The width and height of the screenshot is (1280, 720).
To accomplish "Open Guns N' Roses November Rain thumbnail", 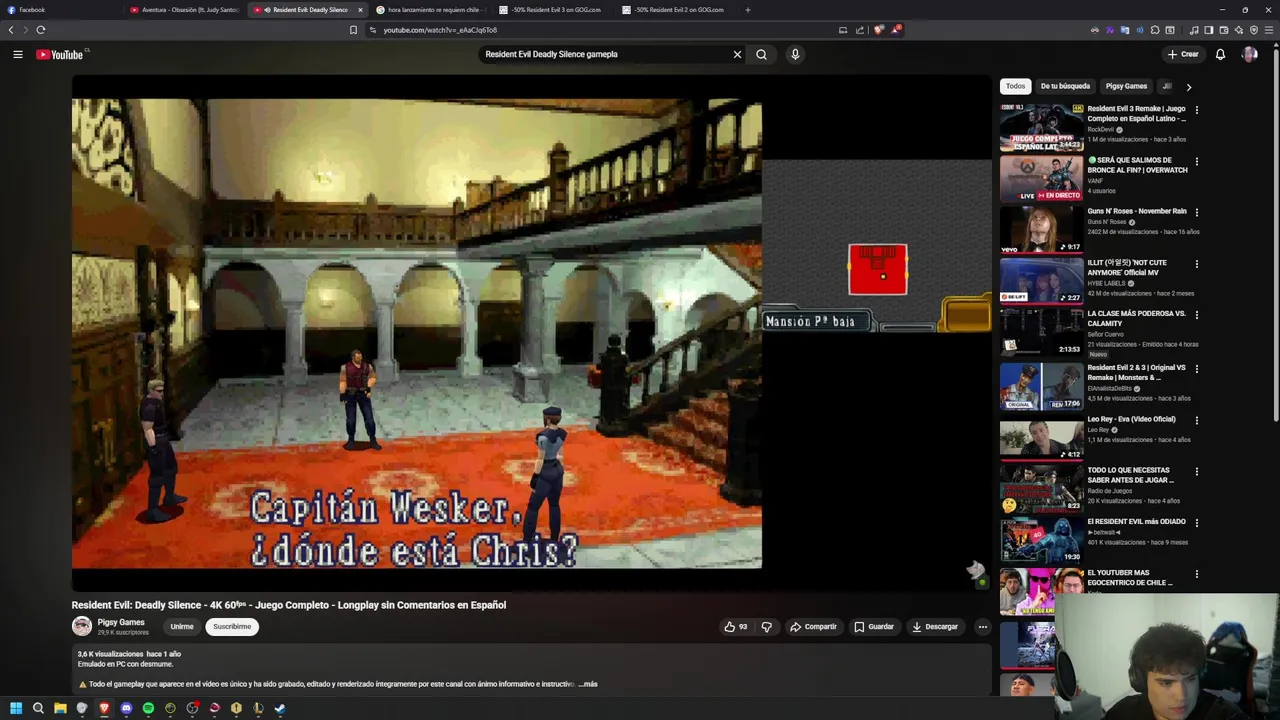I will pos(1041,229).
